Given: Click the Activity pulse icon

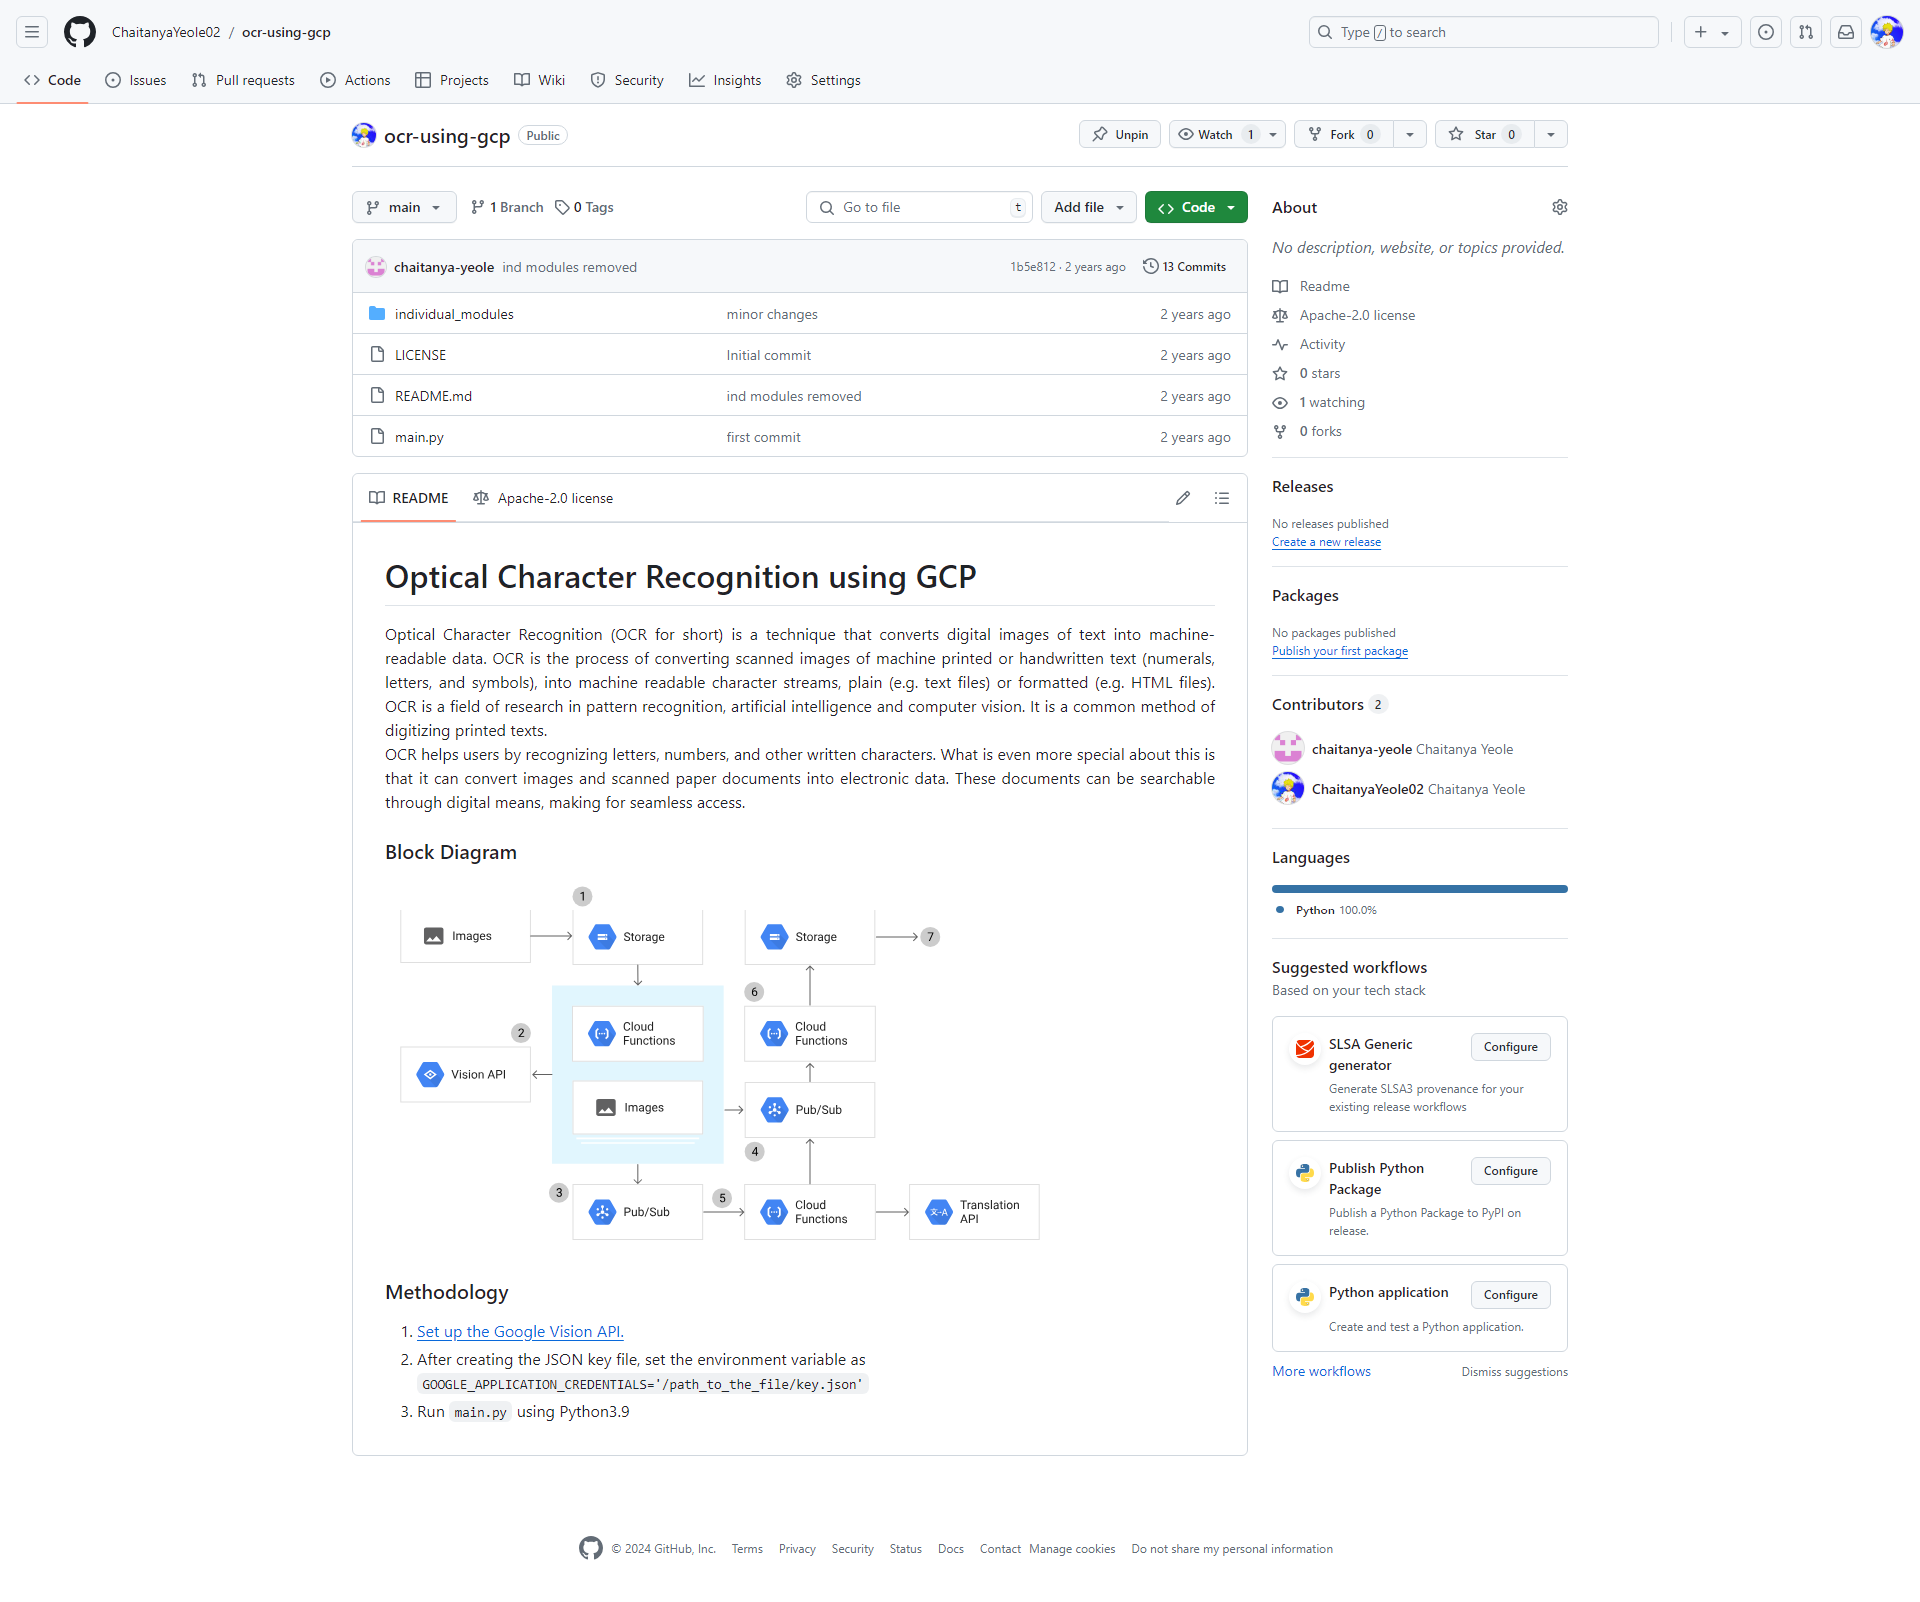Looking at the screenshot, I should [1280, 345].
